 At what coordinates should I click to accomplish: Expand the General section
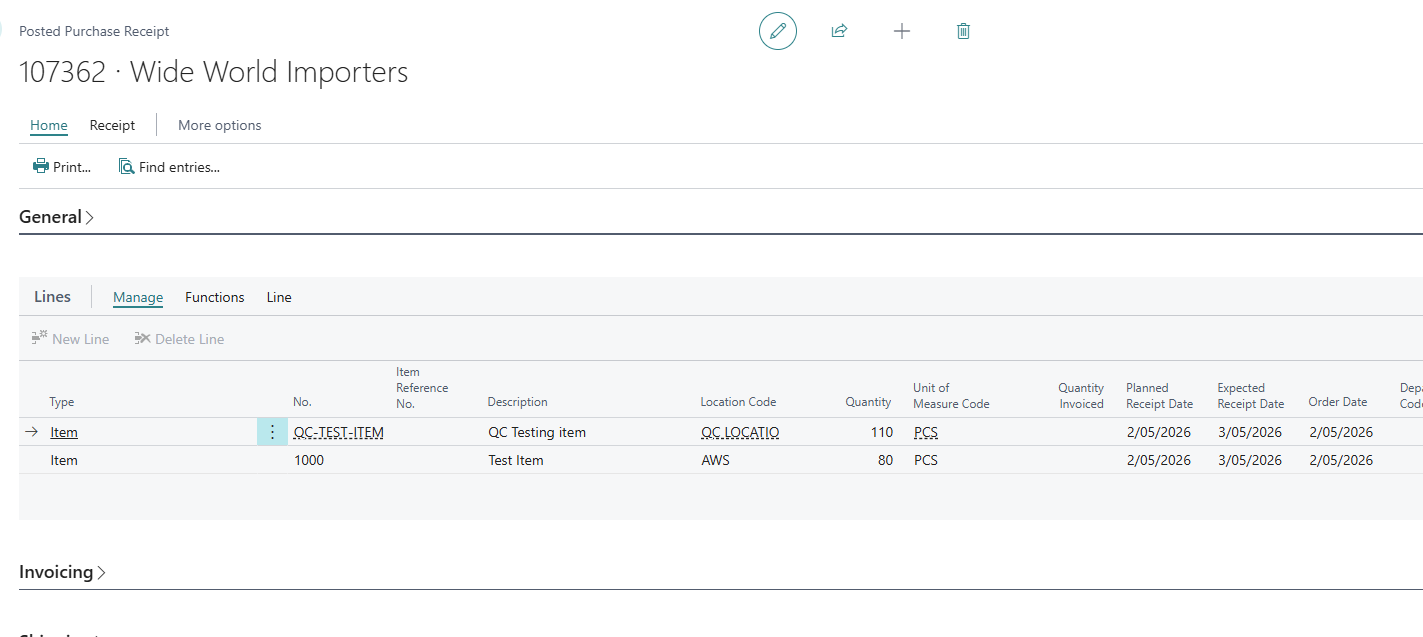(x=57, y=217)
